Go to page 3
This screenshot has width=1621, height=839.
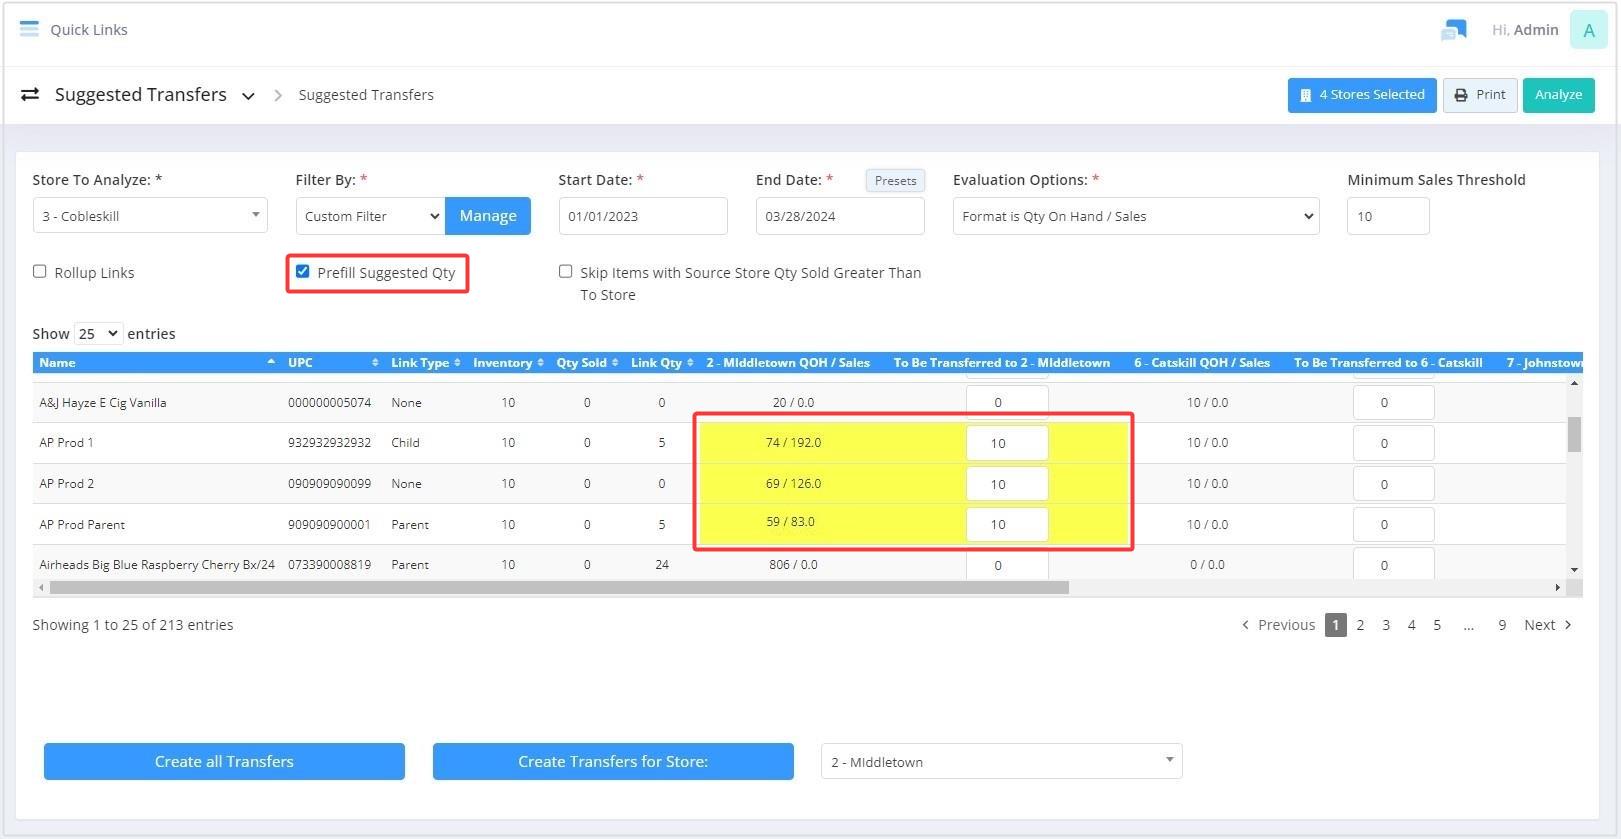(1386, 625)
